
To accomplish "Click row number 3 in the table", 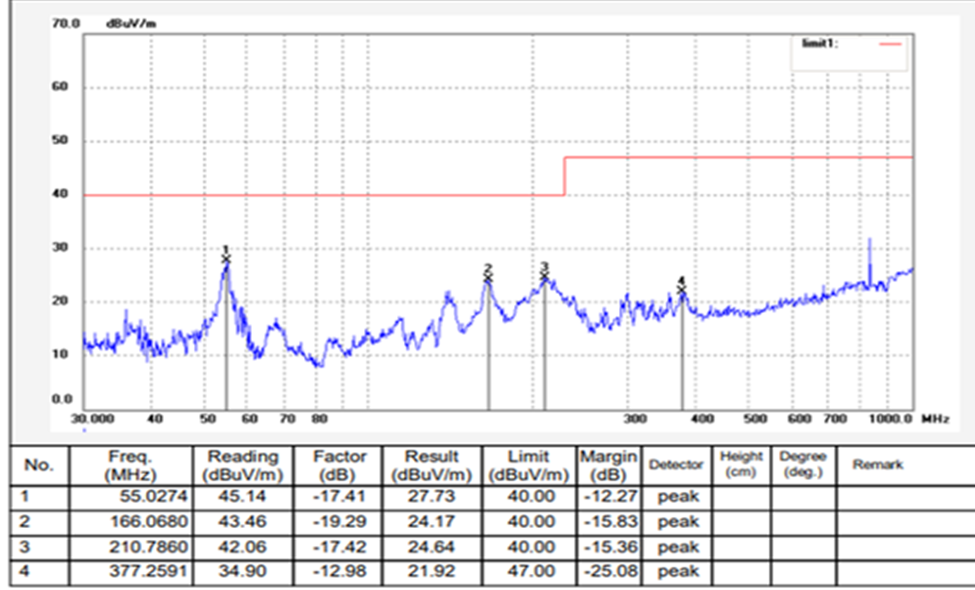I will tap(24, 547).
